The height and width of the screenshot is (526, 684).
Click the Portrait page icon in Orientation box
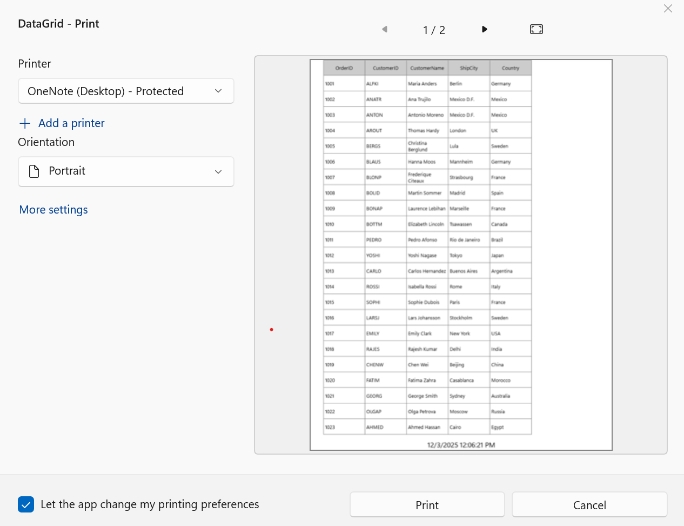coord(34,171)
